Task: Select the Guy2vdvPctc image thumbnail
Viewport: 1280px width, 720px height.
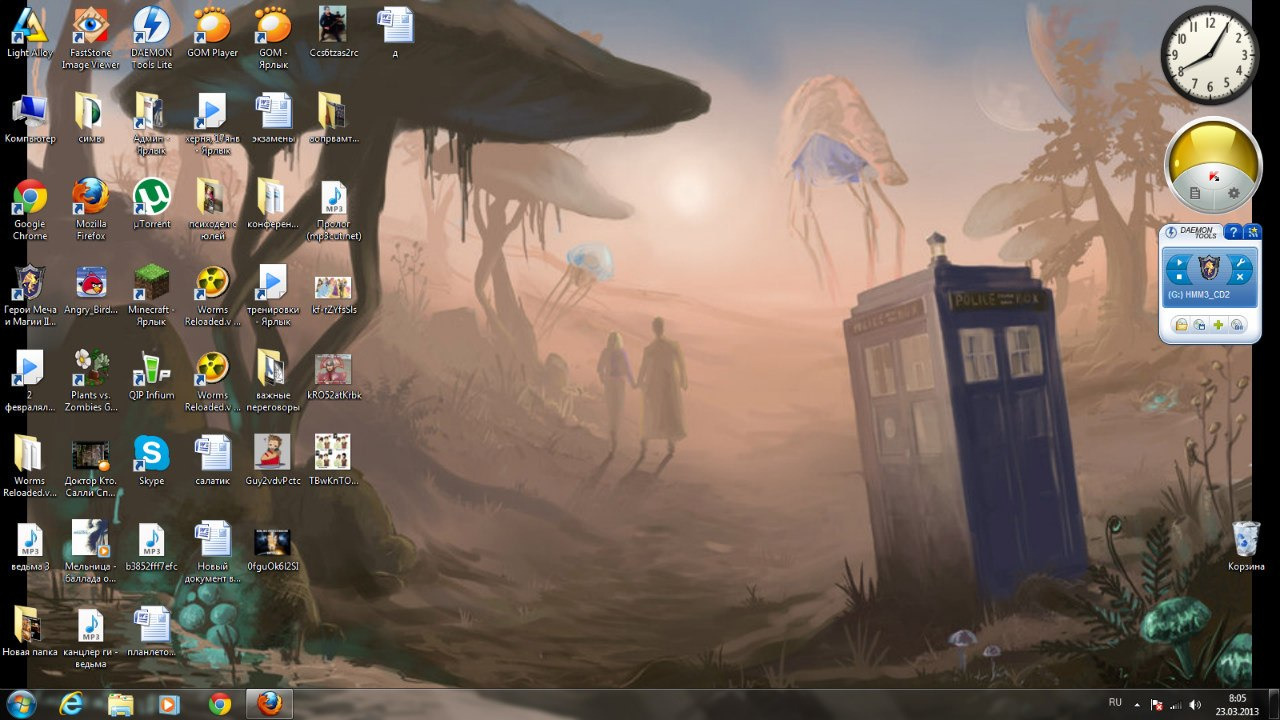Action: 273,461
